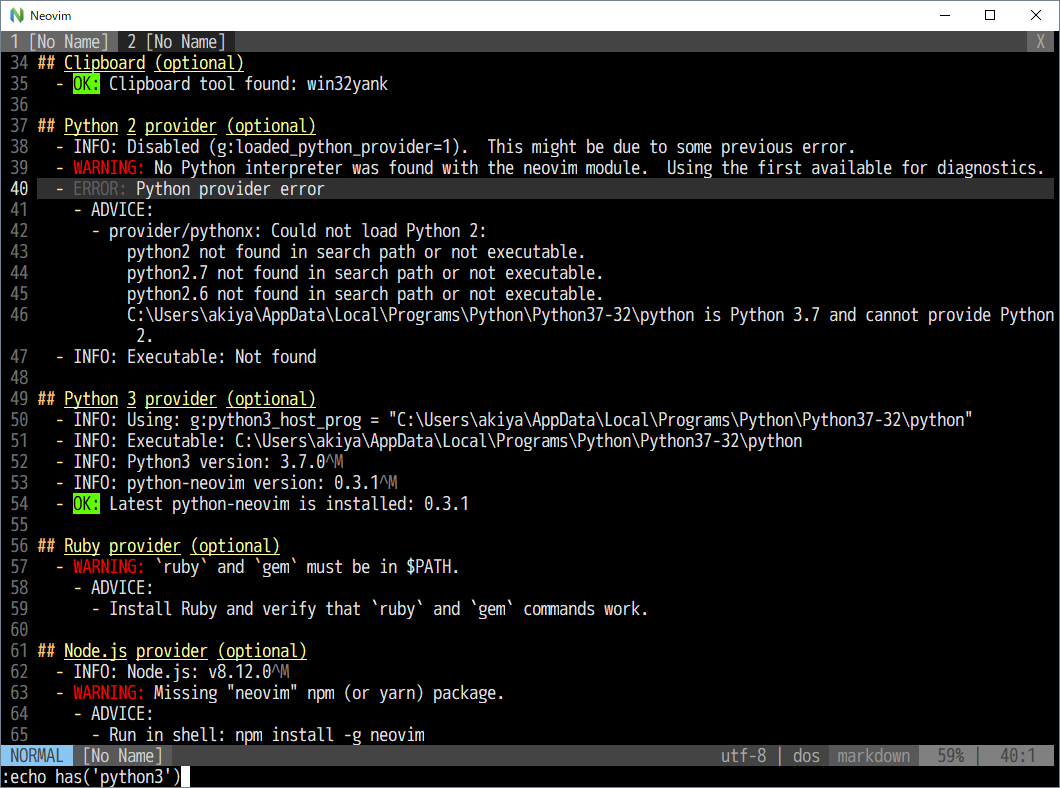The image size is (1060, 788).
Task: Click green OK badge on line 54
Action: pos(87,503)
